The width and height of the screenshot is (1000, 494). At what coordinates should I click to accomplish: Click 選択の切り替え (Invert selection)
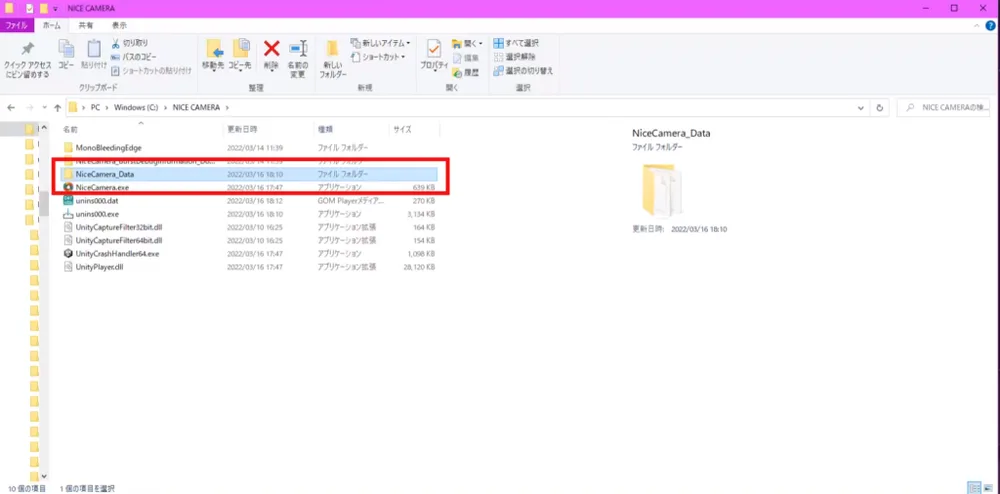pos(523,71)
